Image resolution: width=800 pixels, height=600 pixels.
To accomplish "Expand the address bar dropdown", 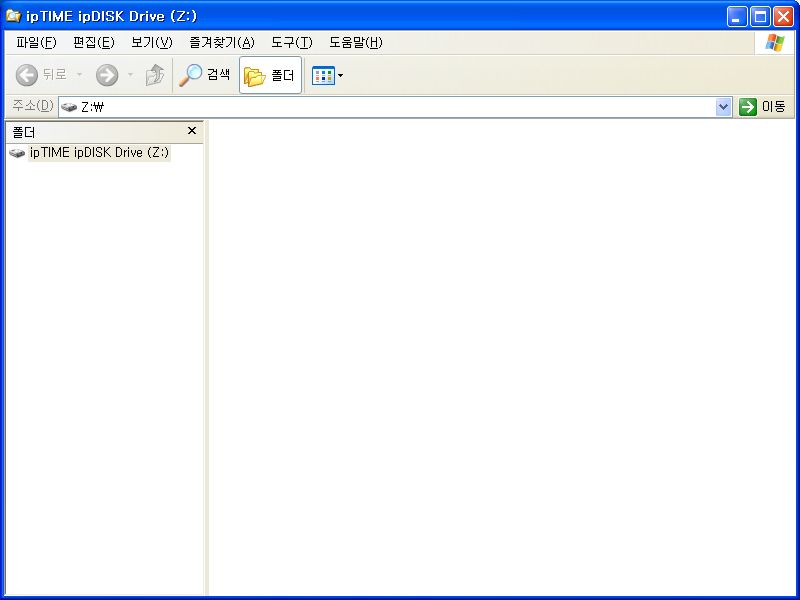I will click(723, 107).
